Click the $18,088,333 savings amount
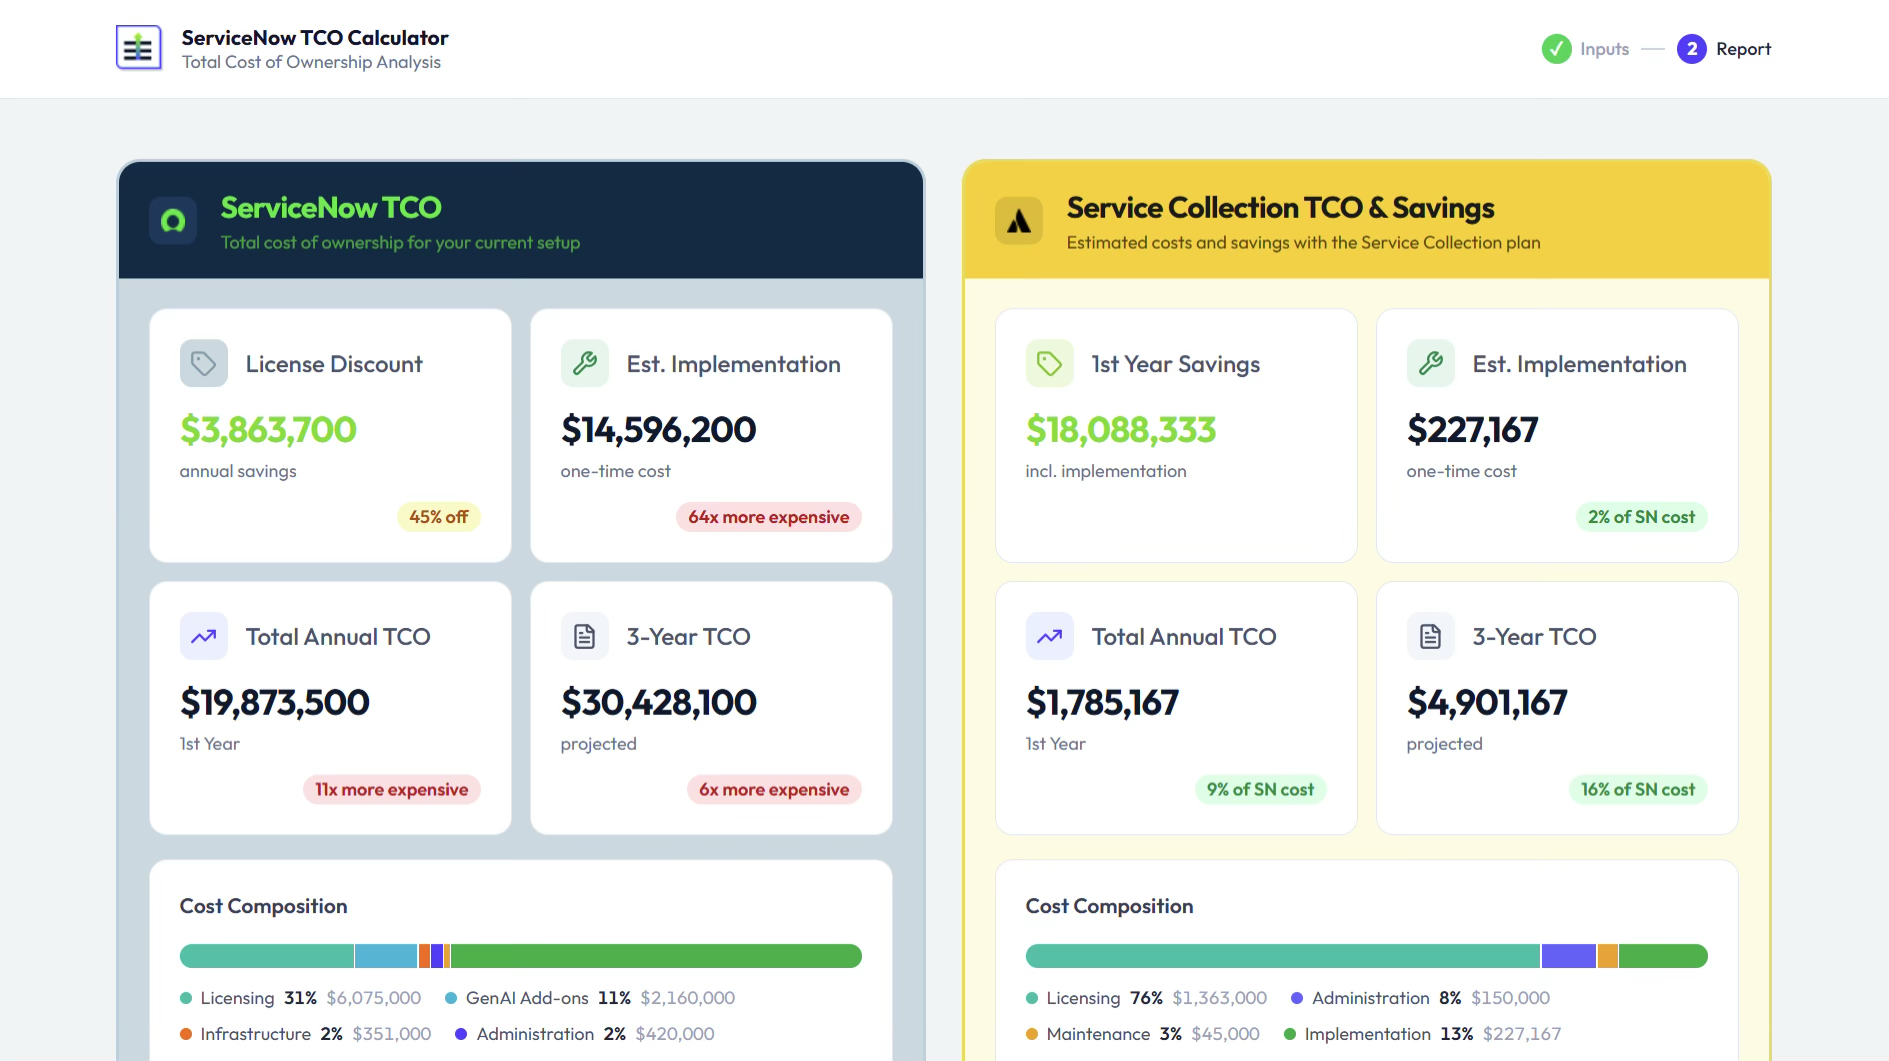Screen dimensions: 1889x1061 [1121, 430]
